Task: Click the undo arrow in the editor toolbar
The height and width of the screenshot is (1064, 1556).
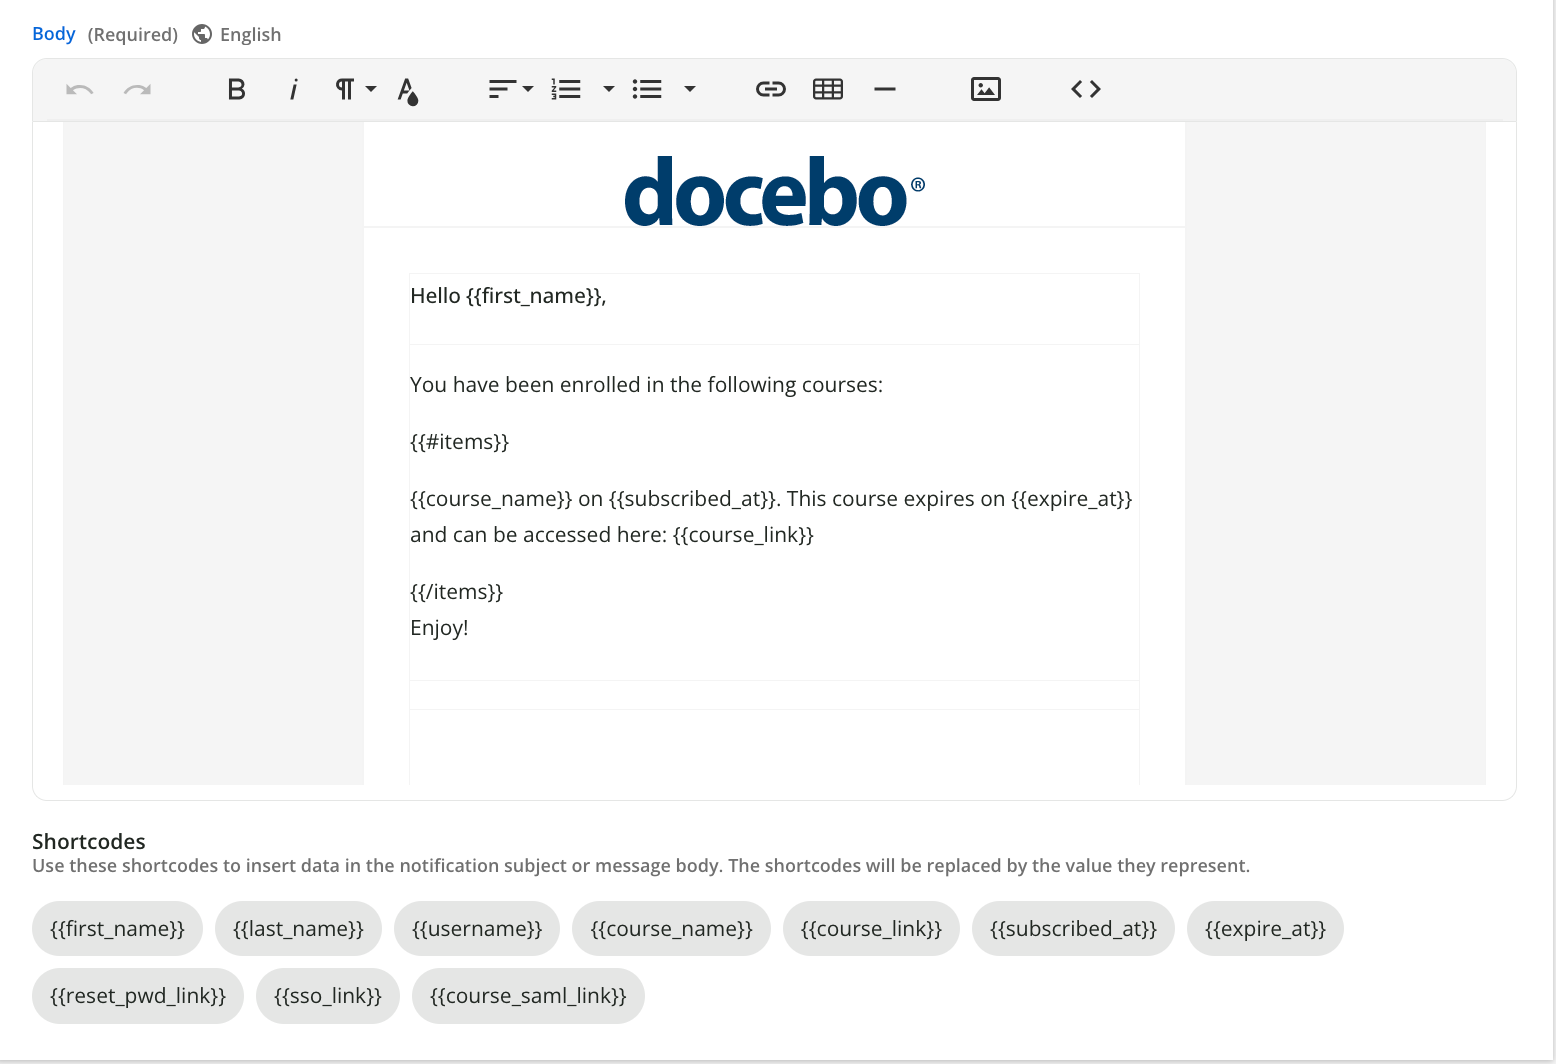Action: (79, 90)
